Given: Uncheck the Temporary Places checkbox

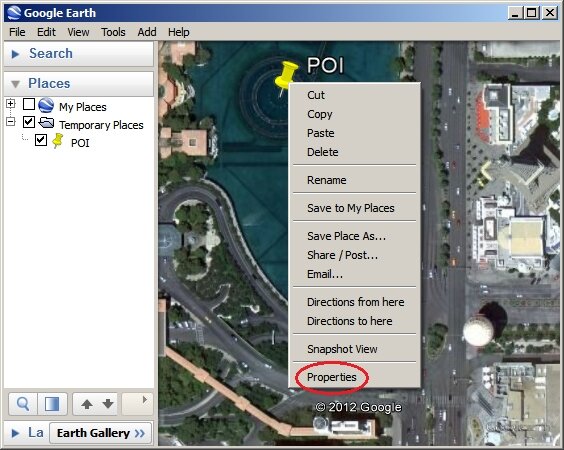Looking at the screenshot, I should pyautogui.click(x=29, y=122).
